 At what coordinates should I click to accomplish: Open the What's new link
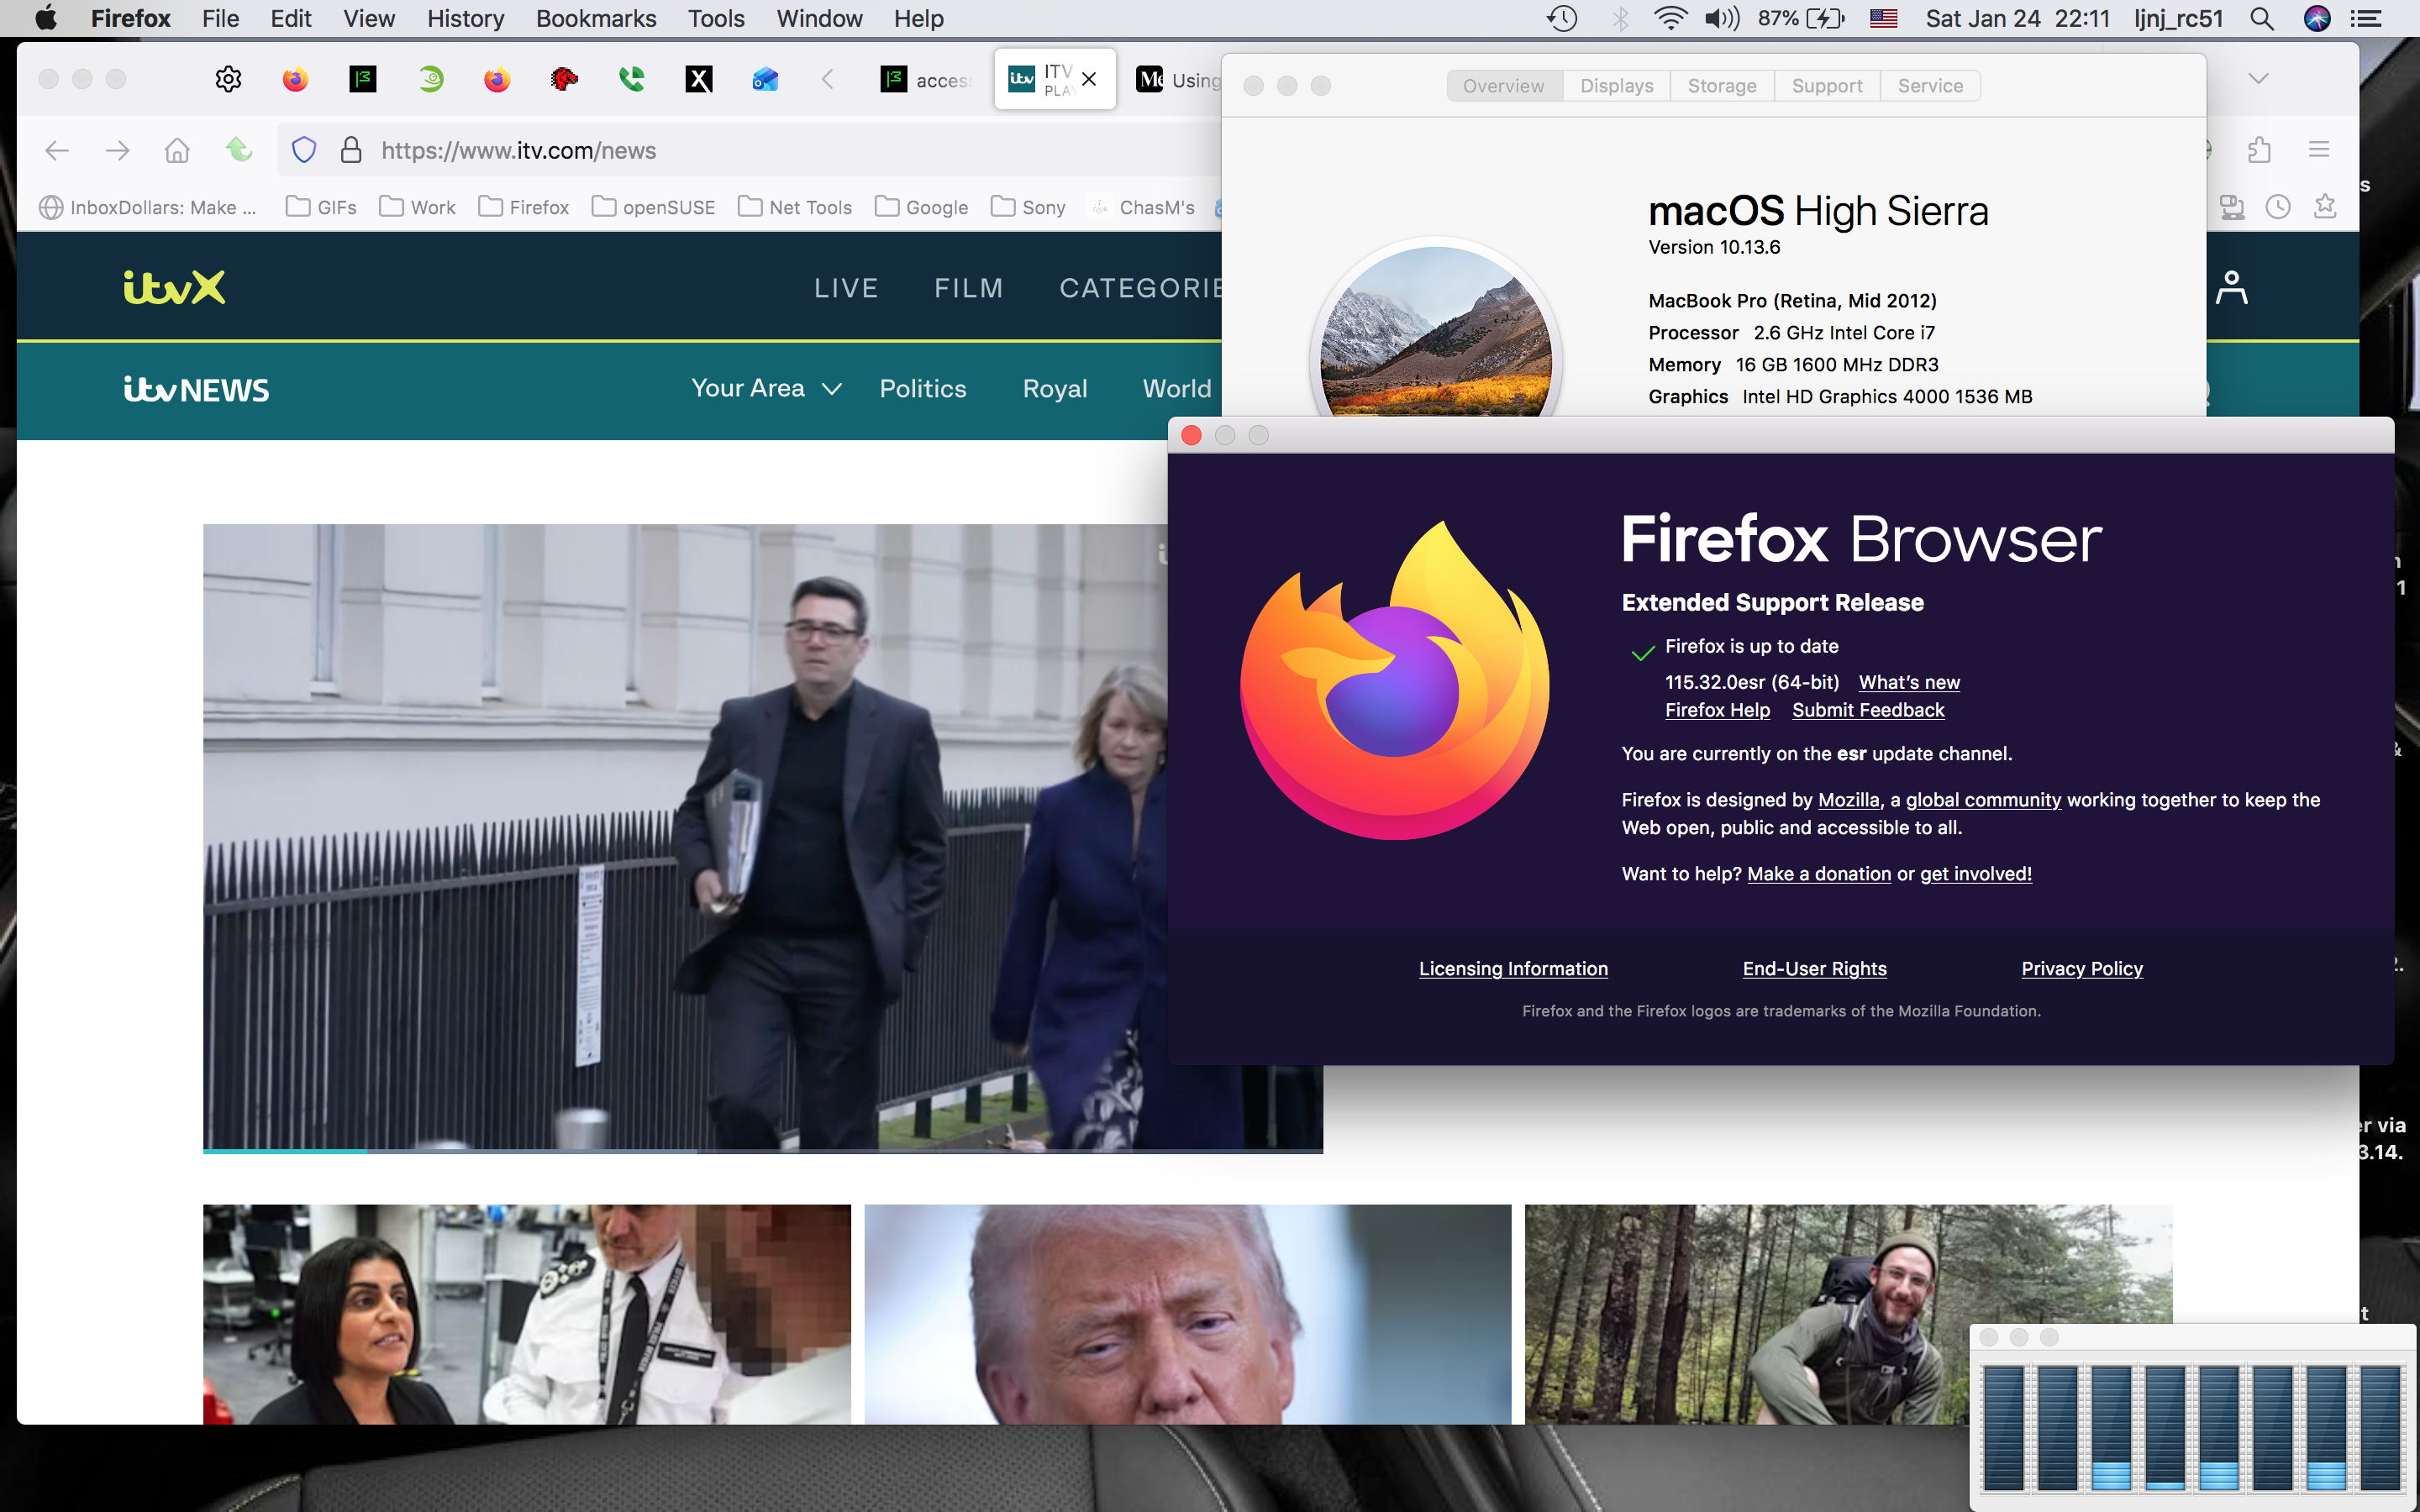pos(1908,682)
